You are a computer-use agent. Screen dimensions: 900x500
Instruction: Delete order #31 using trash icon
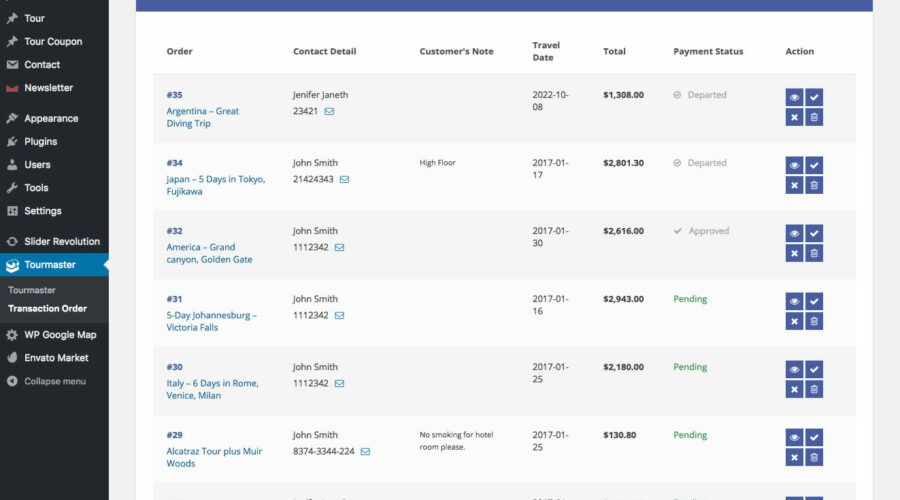814,321
